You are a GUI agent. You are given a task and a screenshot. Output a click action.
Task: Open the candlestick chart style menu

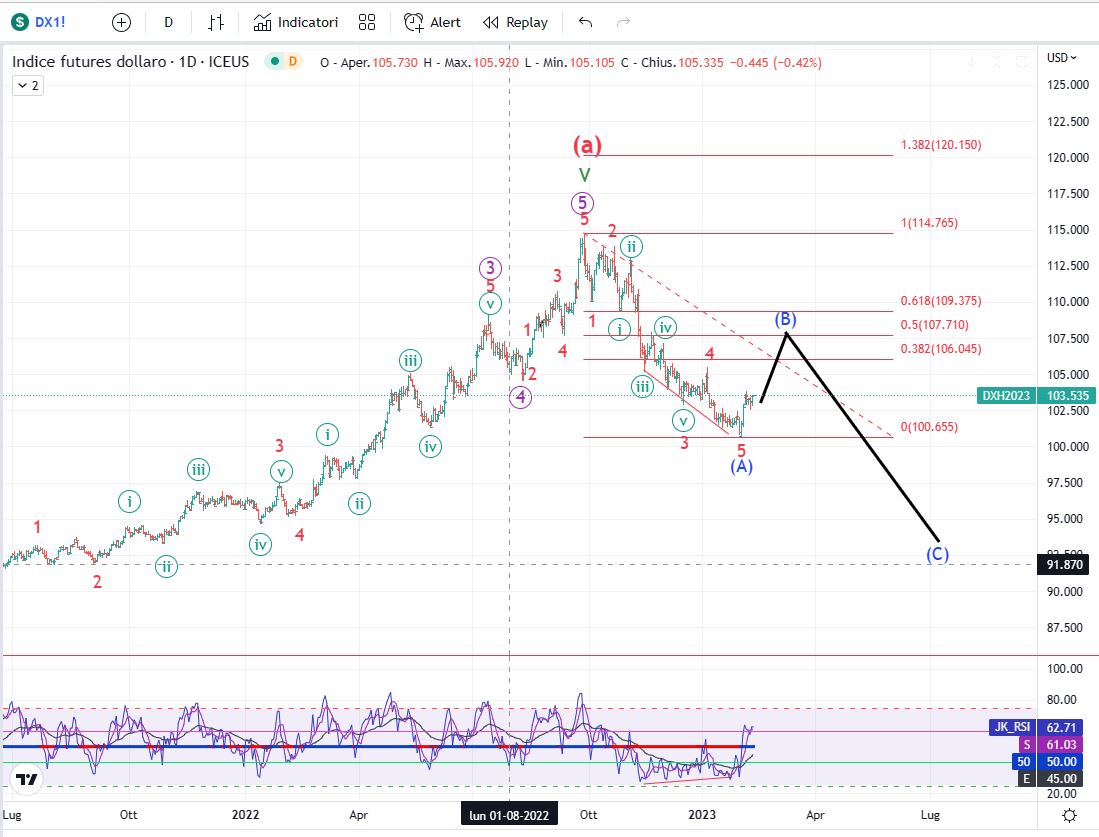click(216, 22)
